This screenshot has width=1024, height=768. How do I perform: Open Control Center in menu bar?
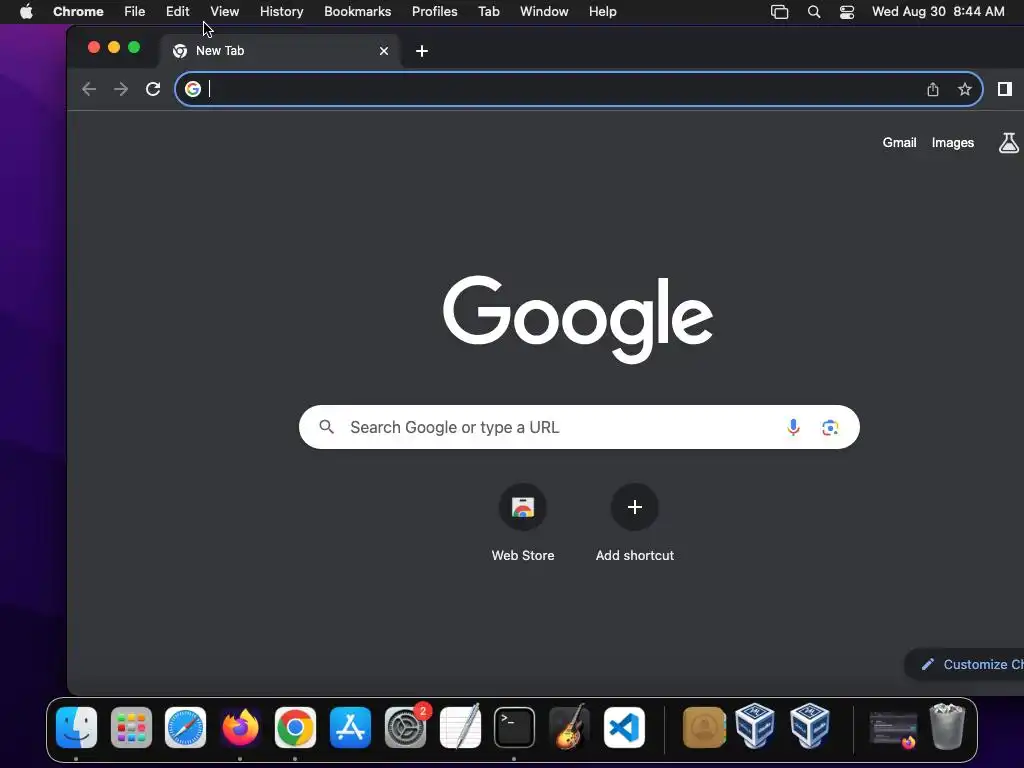coord(847,12)
